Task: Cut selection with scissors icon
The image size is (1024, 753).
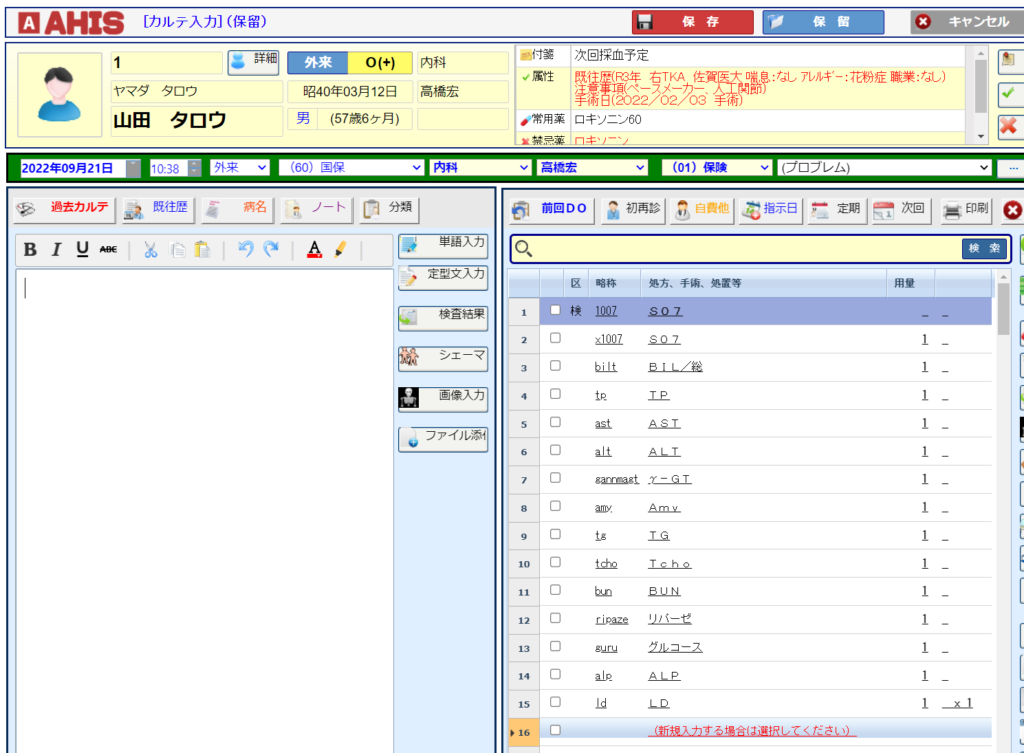Action: coord(151,249)
